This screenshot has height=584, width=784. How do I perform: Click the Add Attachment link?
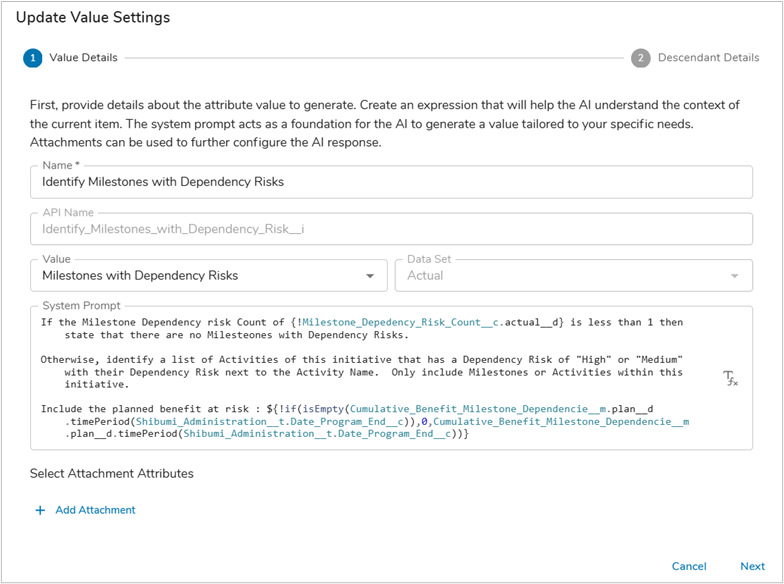pyautogui.click(x=95, y=510)
